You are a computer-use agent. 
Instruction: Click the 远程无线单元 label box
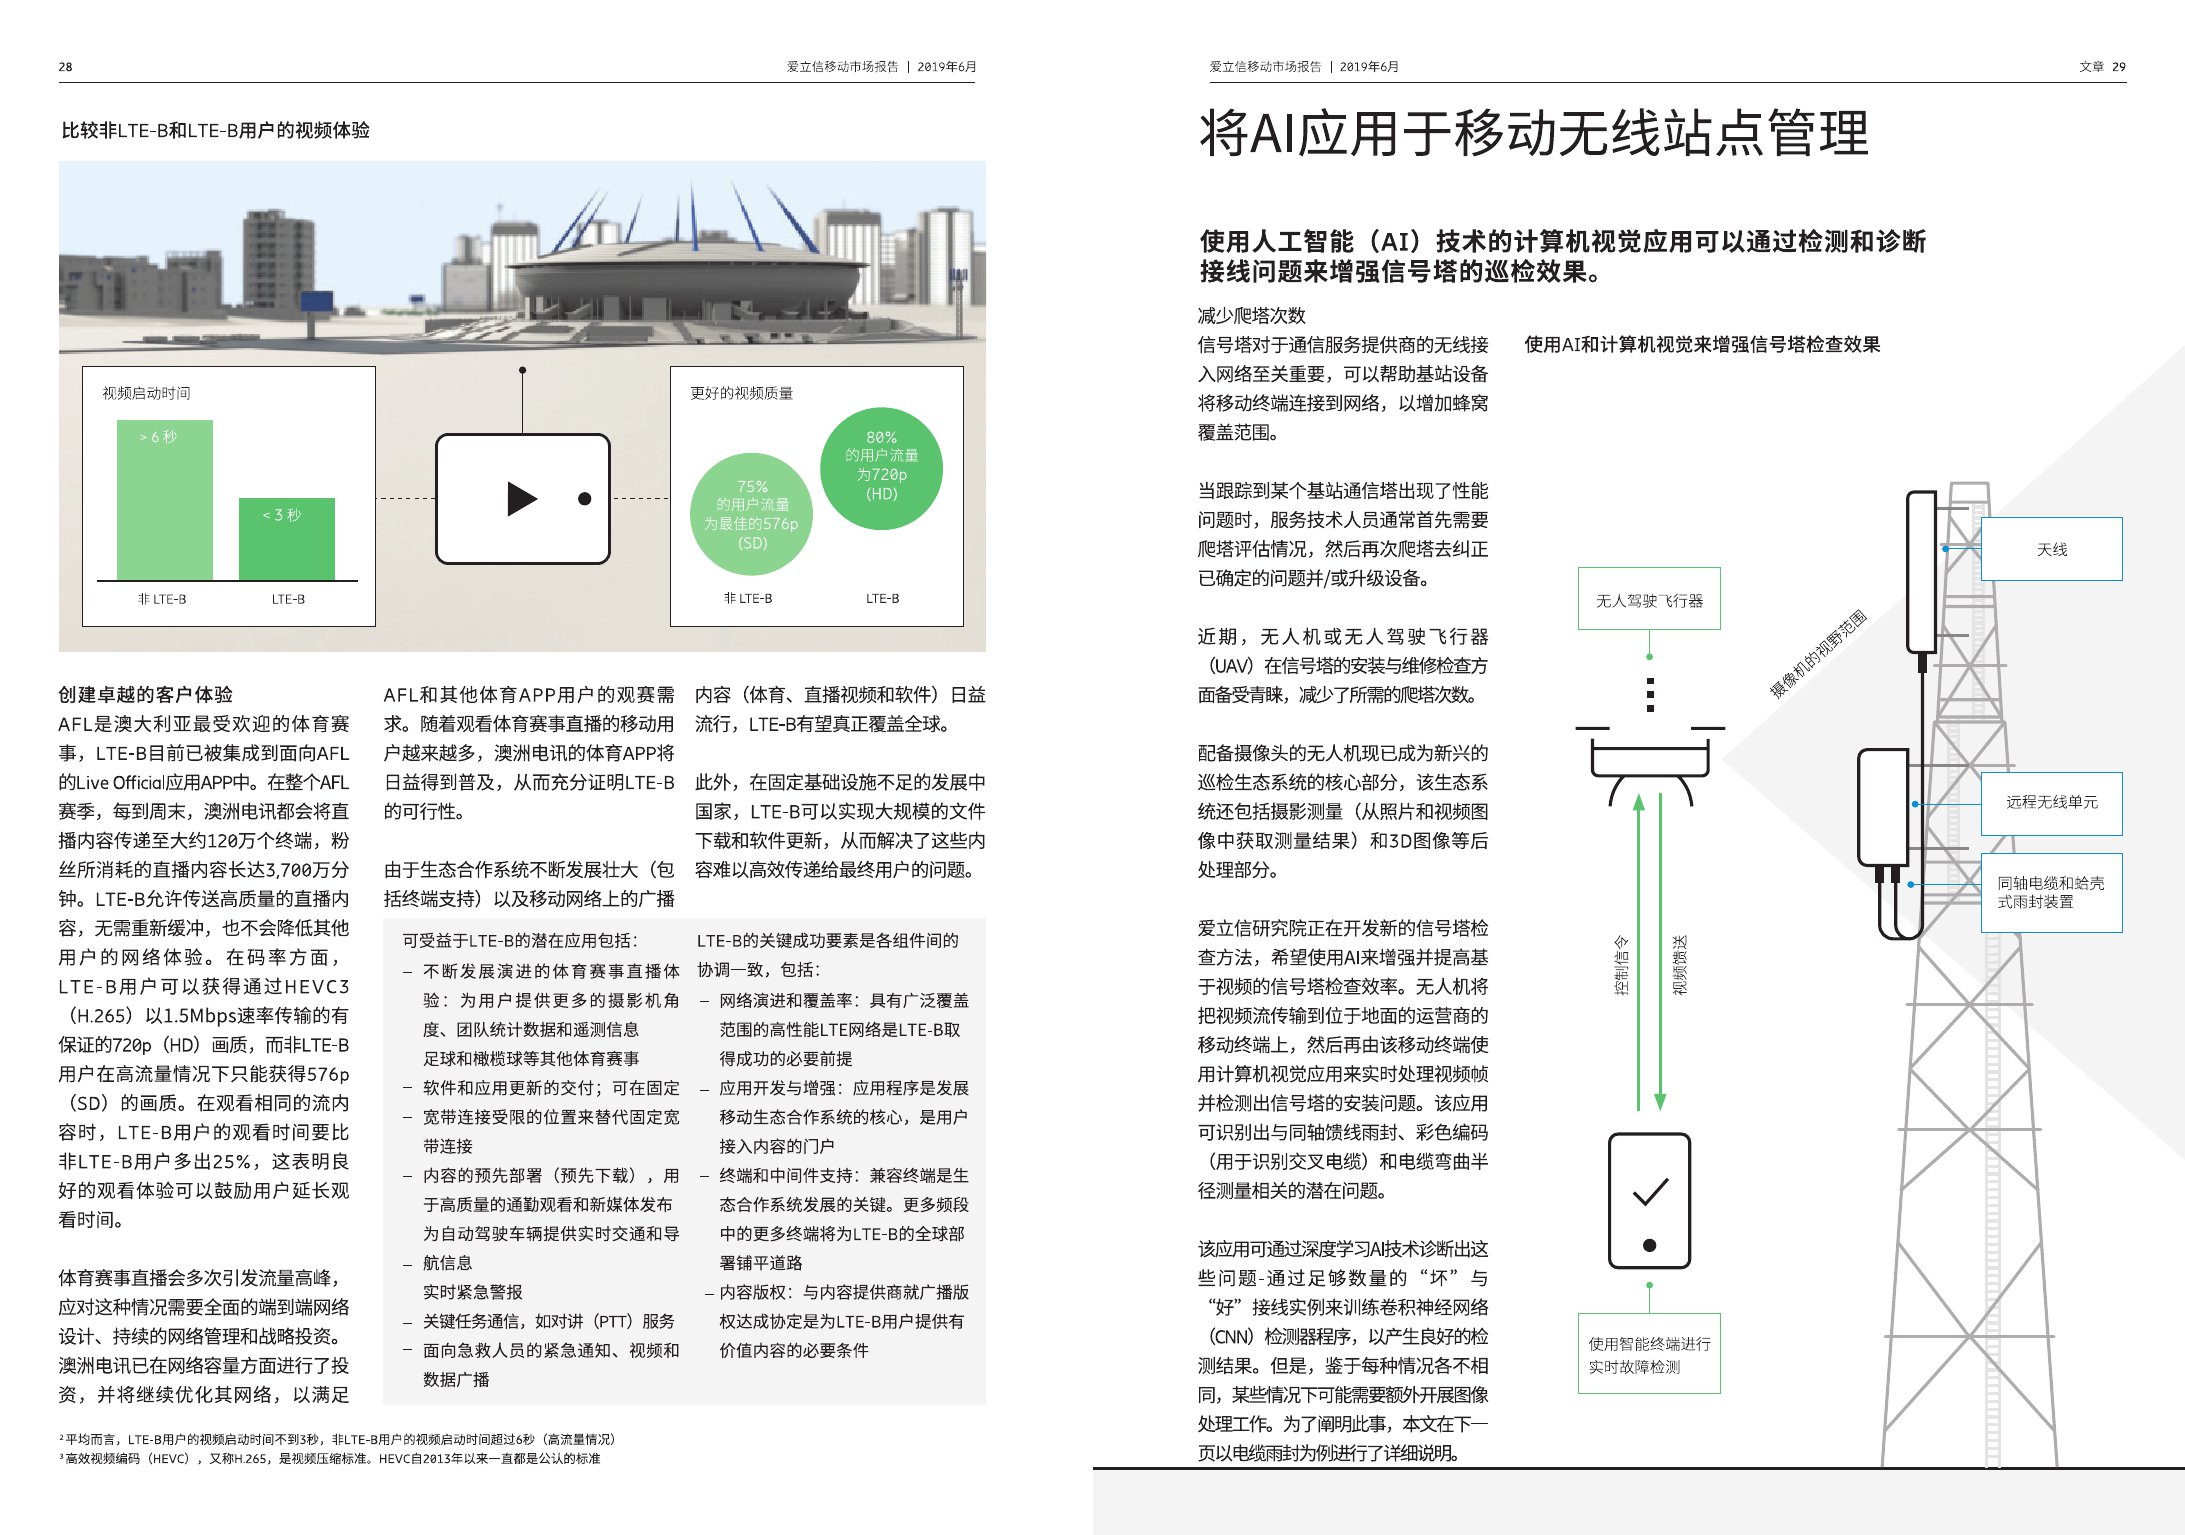(2051, 802)
